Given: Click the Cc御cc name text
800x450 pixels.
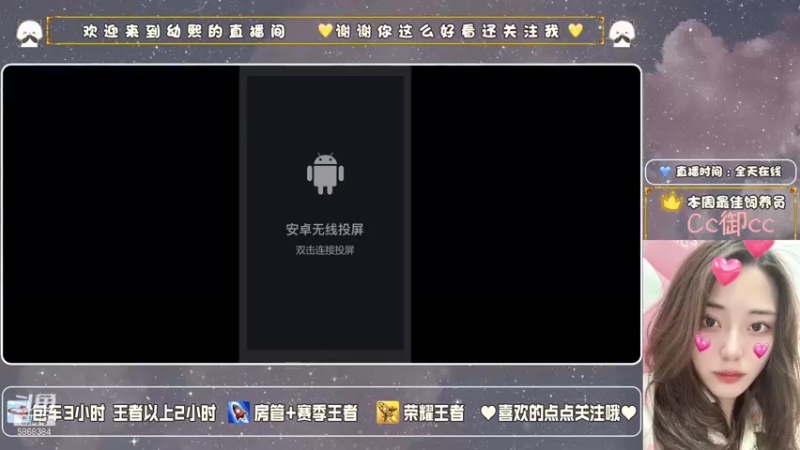Looking at the screenshot, I should 731,224.
